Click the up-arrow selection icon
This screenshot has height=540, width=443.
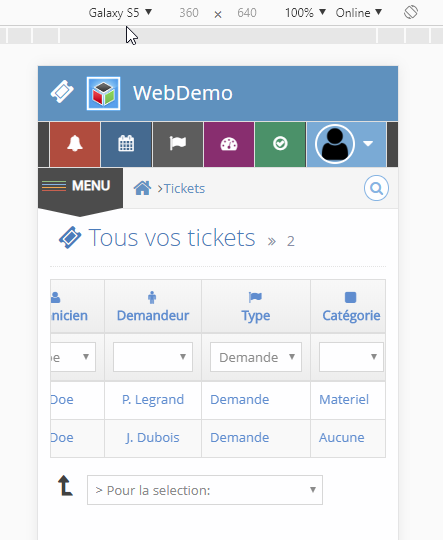click(x=65, y=486)
